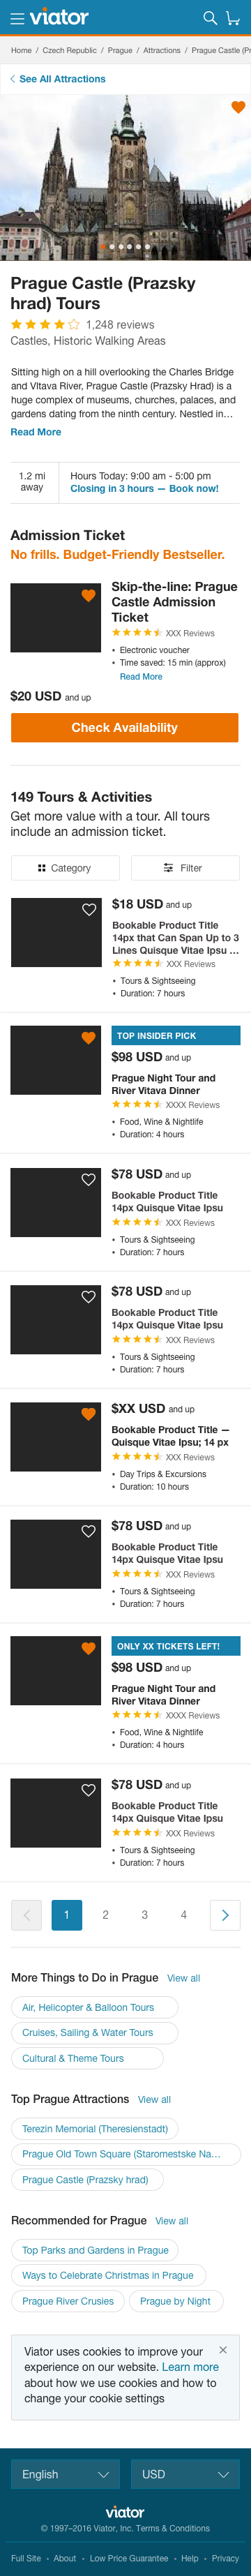Open the shopping cart icon
The width and height of the screenshot is (251, 2576).
pyautogui.click(x=233, y=18)
